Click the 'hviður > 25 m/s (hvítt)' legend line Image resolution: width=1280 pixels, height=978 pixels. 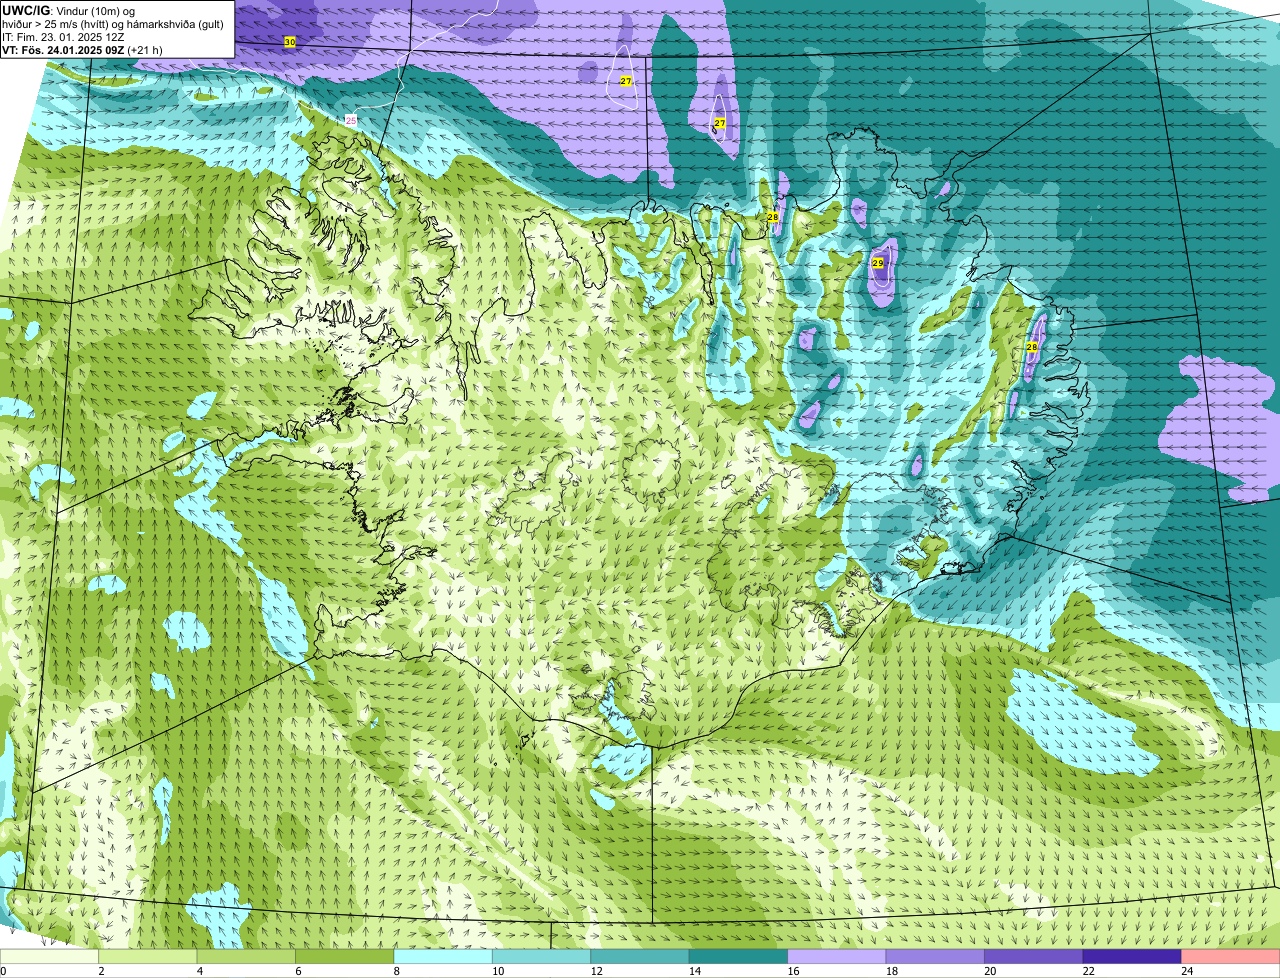coord(113,24)
